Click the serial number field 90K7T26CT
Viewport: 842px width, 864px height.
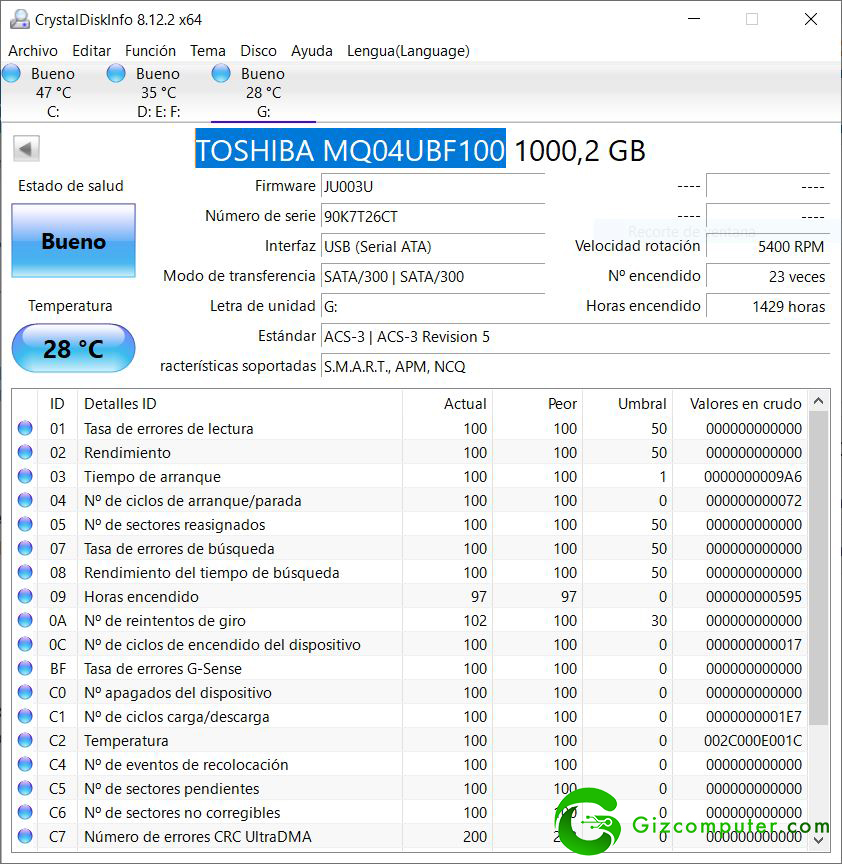(x=433, y=217)
